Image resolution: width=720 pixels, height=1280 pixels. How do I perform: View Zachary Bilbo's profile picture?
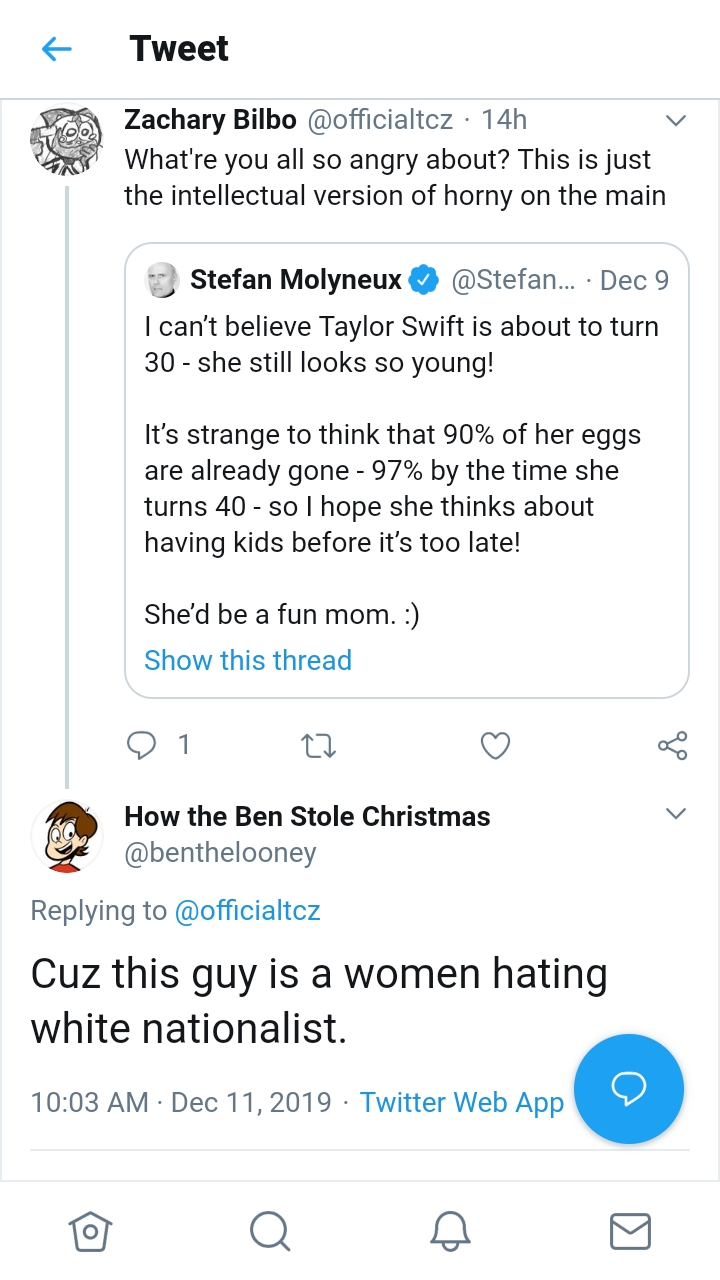coord(67,139)
